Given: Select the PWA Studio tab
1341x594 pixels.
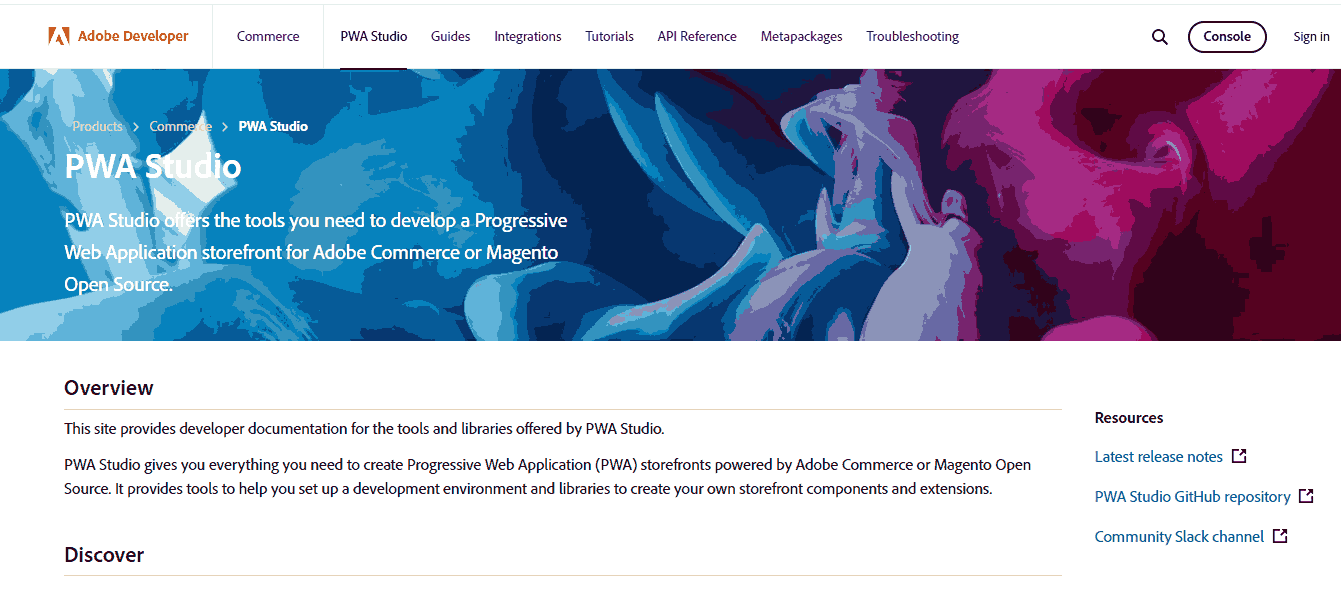Looking at the screenshot, I should coord(373,37).
